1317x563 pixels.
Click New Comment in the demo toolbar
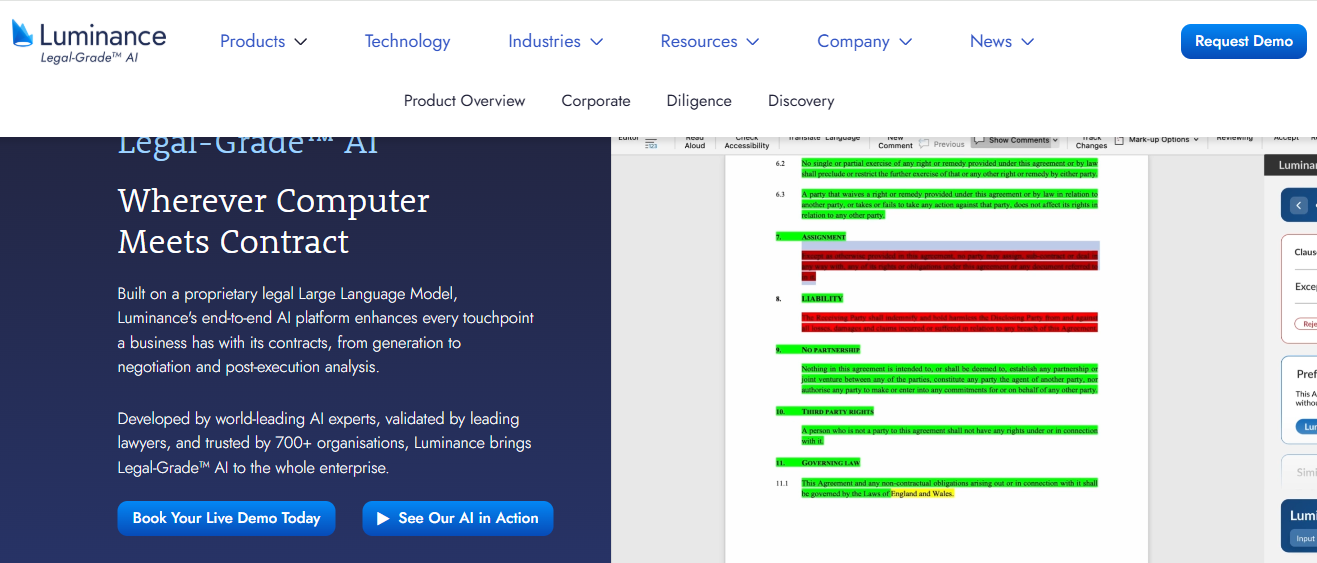coord(895,142)
